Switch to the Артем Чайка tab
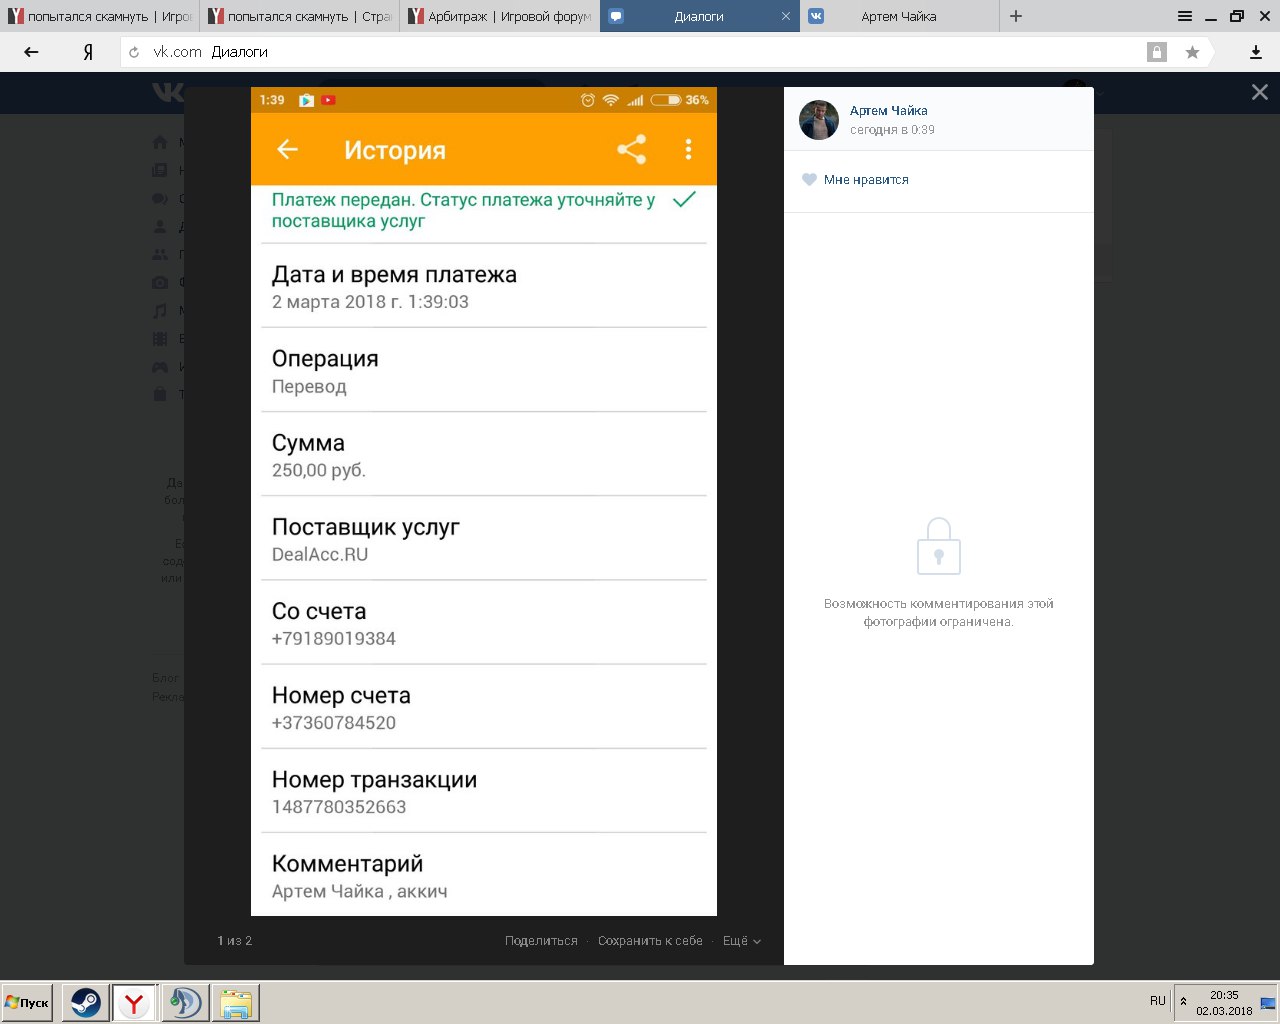 tap(898, 16)
